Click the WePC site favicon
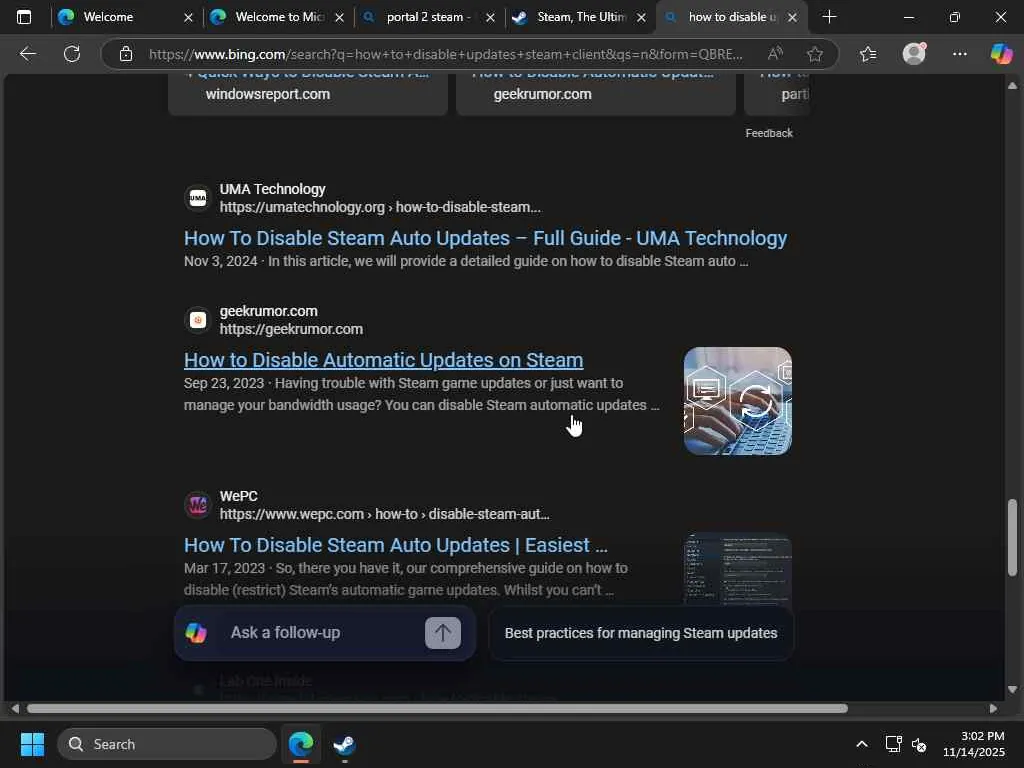The width and height of the screenshot is (1024, 768). 198,505
